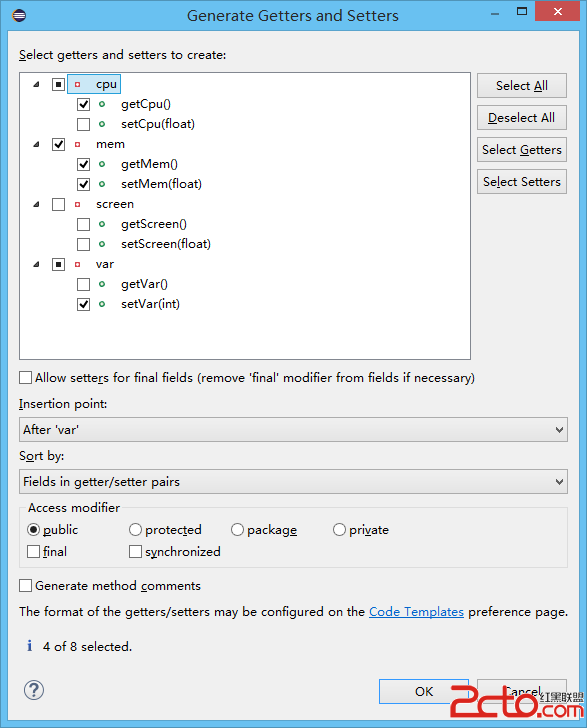Click the red field icon beside cpu
Screen dimensions: 587x728
click(78, 84)
